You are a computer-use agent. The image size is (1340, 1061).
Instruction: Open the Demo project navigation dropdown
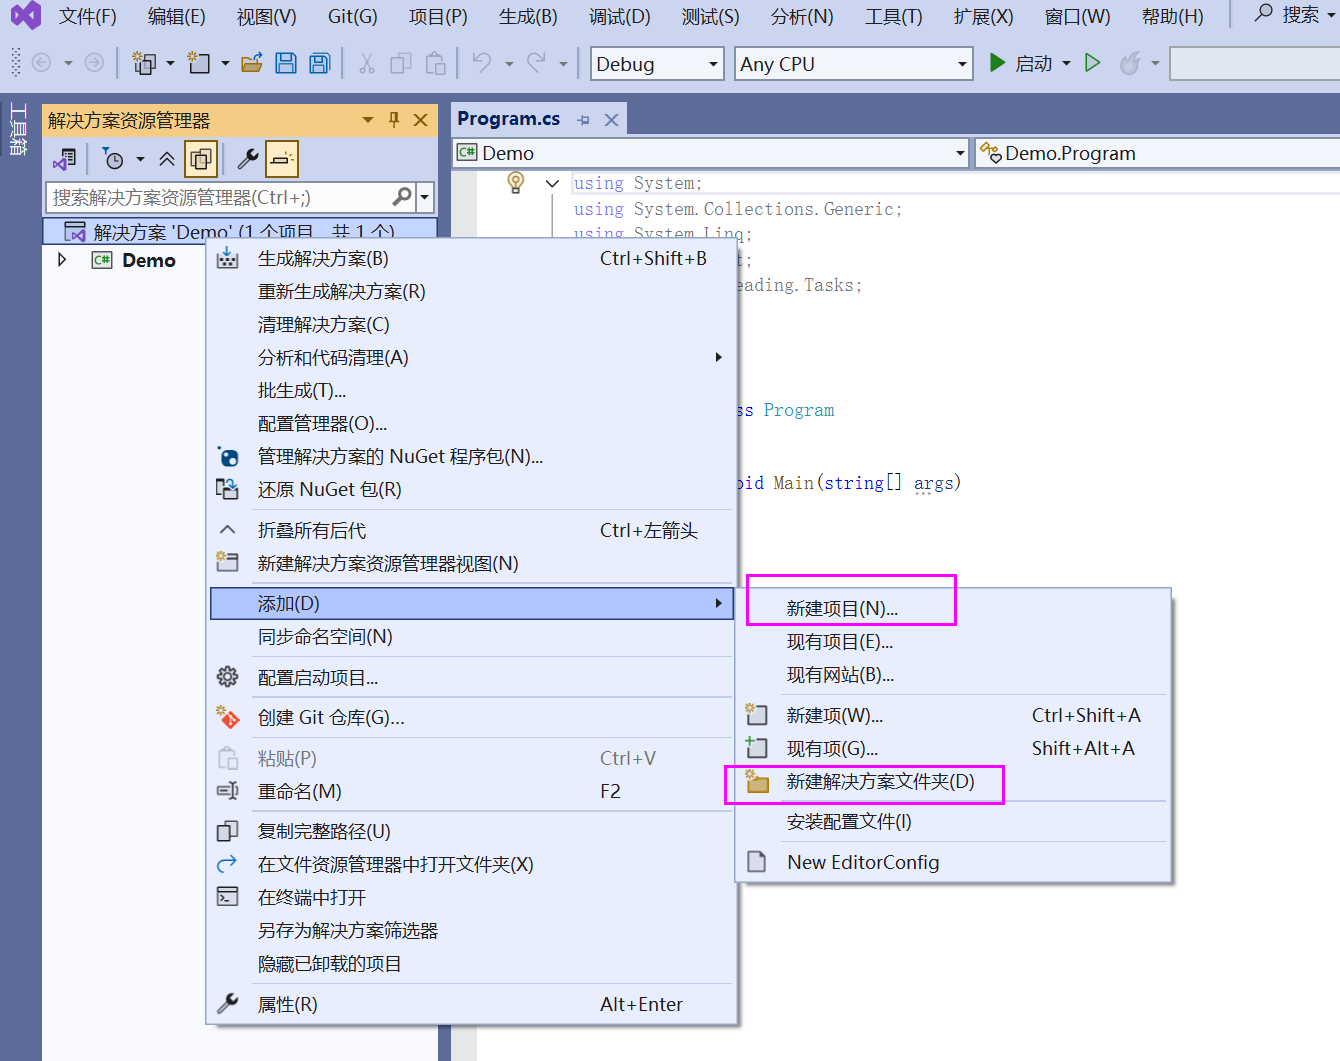tap(711, 153)
